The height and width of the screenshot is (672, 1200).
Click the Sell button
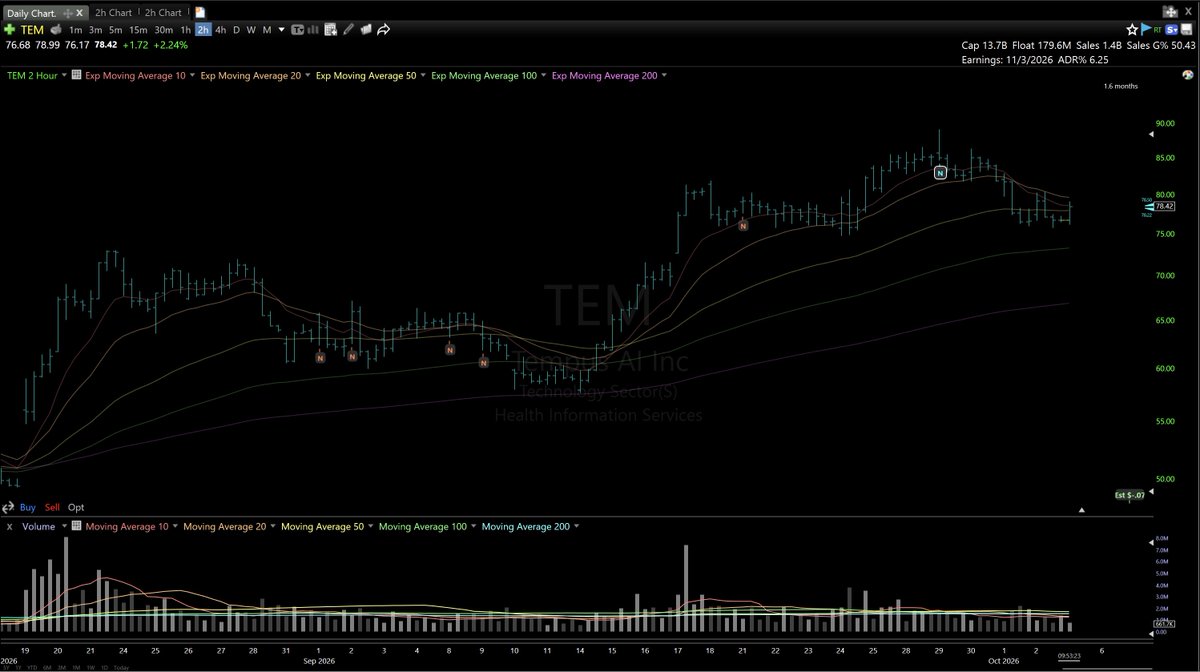[x=52, y=507]
